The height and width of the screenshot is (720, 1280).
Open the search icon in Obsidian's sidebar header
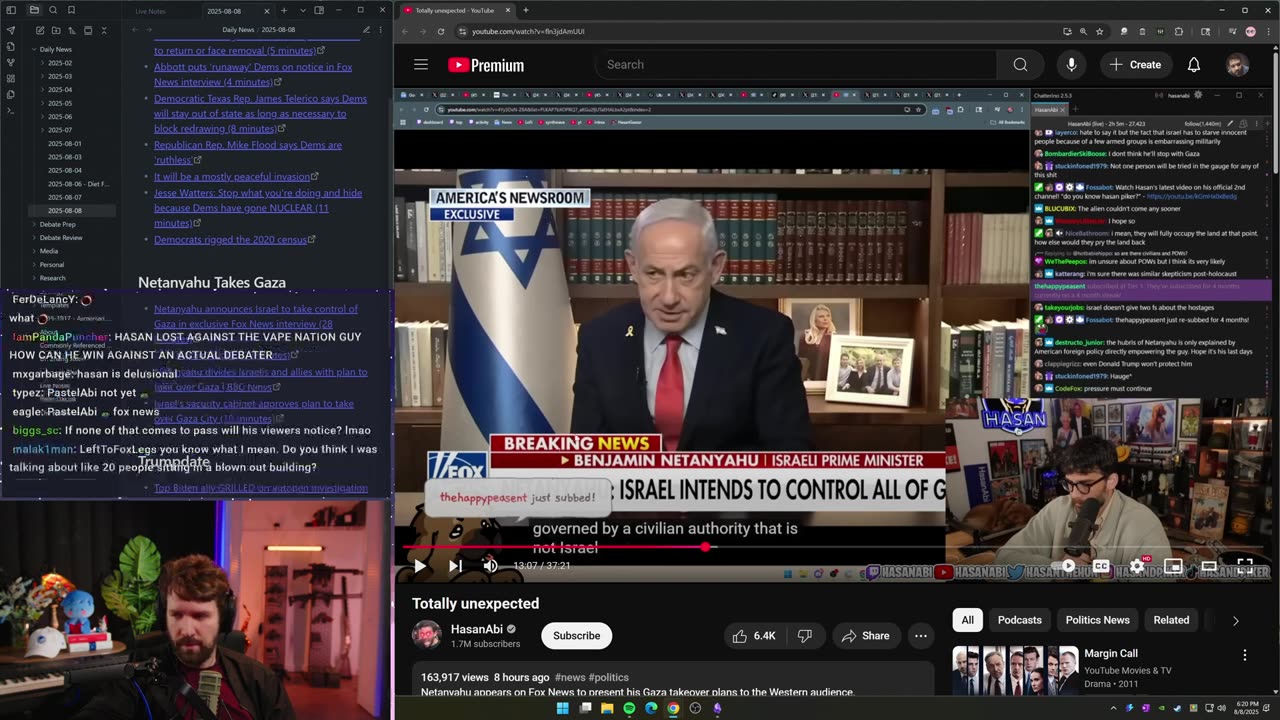pos(53,10)
